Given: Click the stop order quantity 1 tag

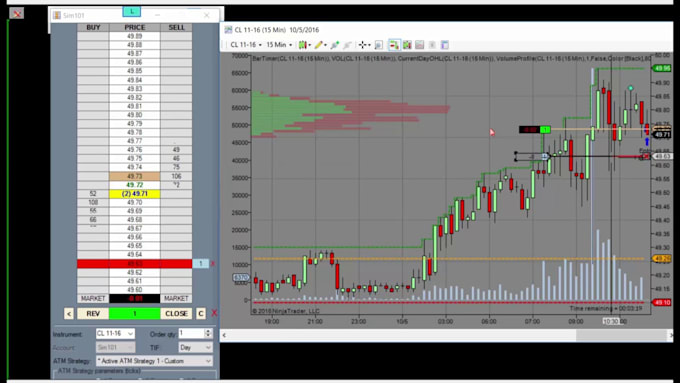Looking at the screenshot, I should [200, 264].
